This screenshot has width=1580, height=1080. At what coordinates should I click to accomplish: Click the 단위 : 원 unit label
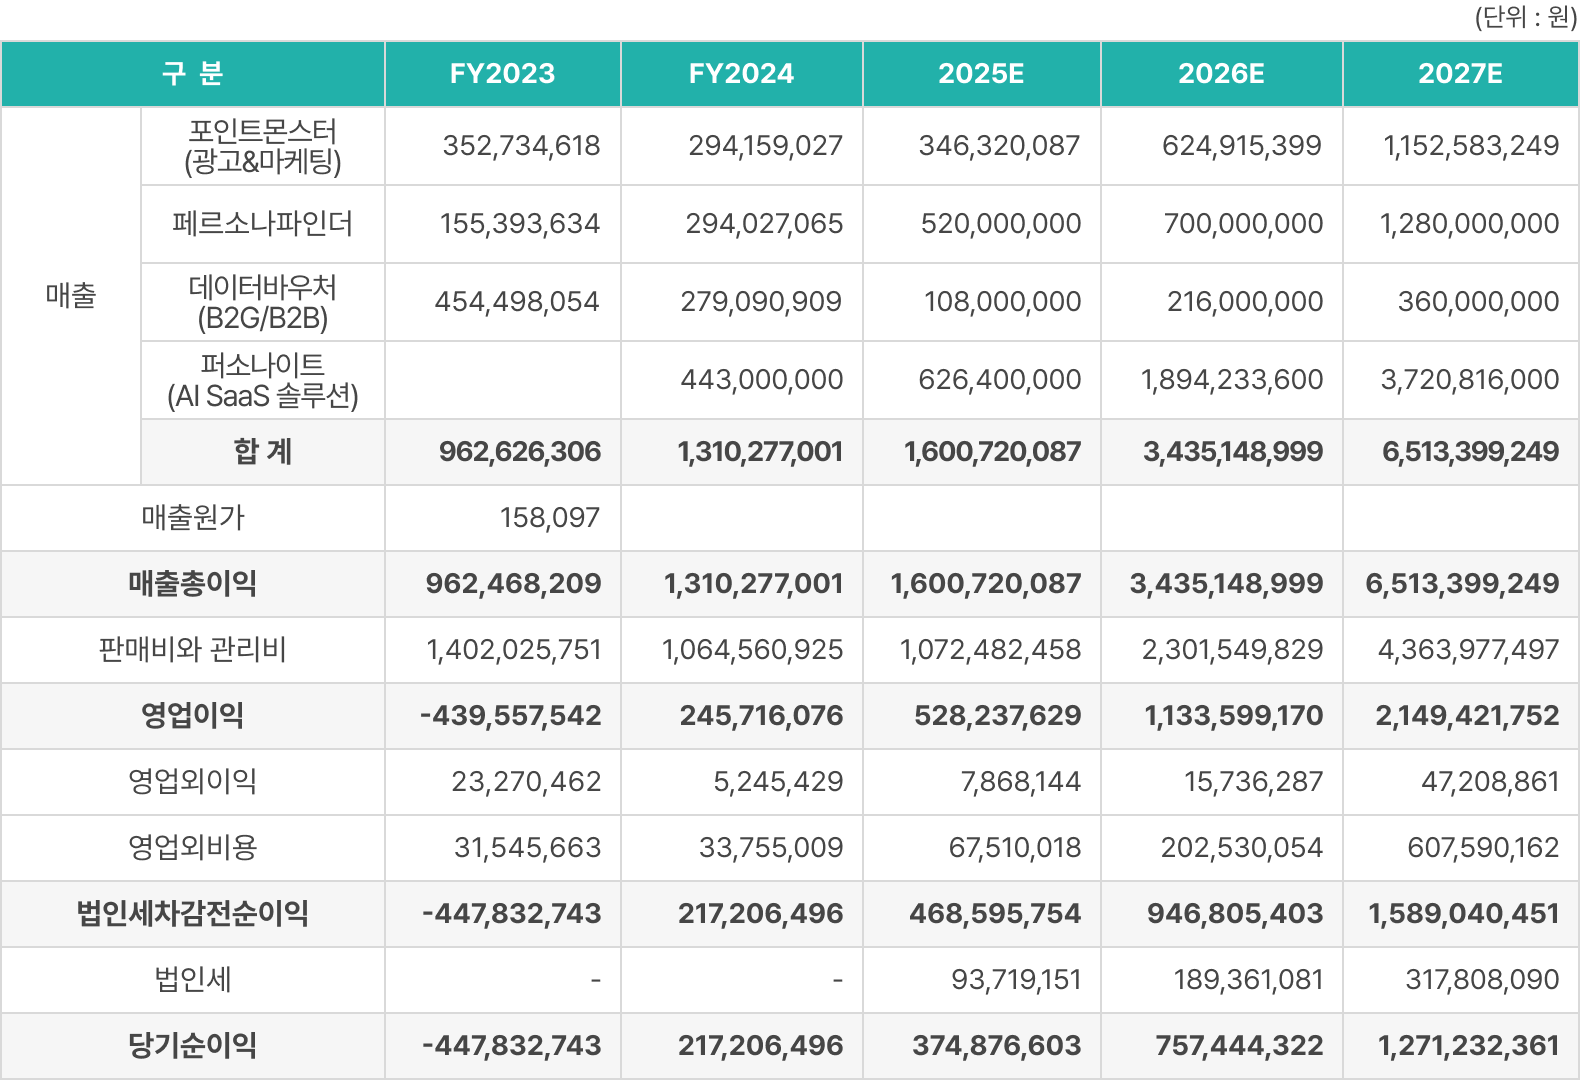(x=1525, y=17)
